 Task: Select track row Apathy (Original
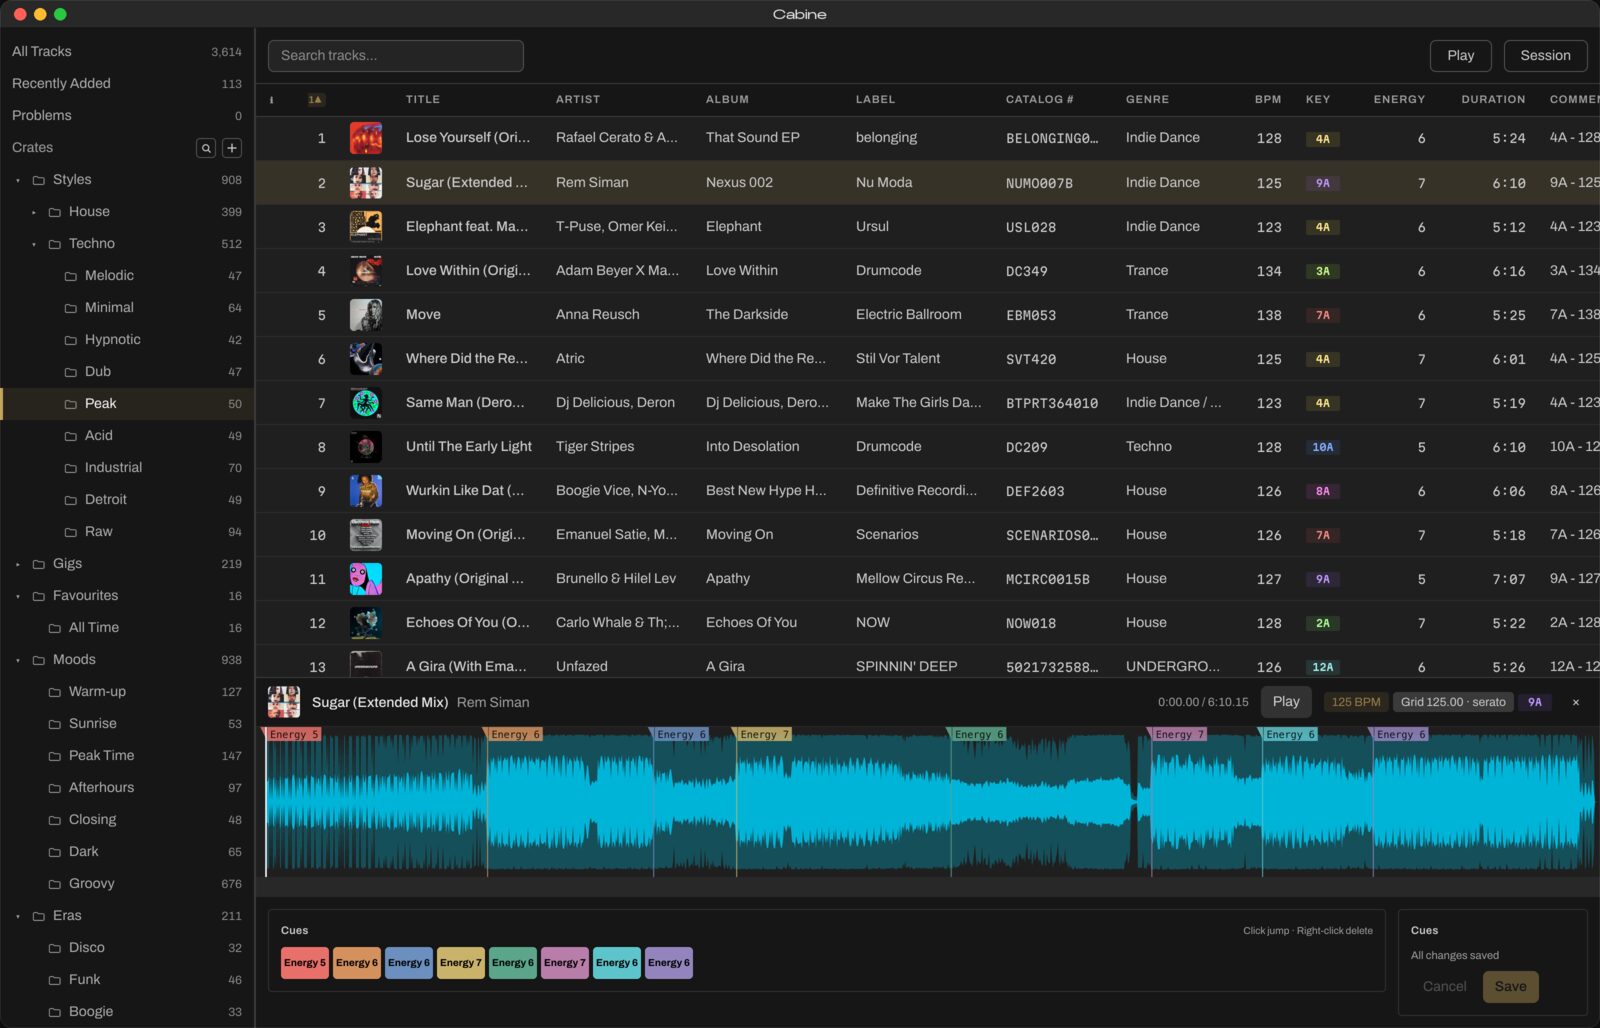[x=928, y=579]
